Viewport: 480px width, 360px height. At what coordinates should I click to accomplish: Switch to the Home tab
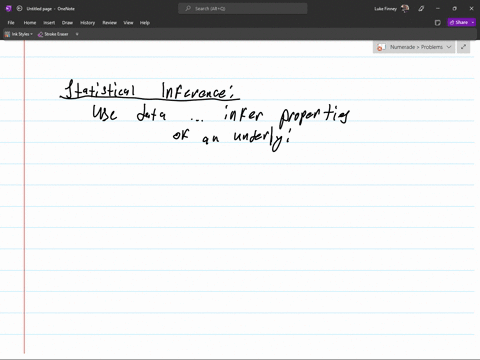30,23
